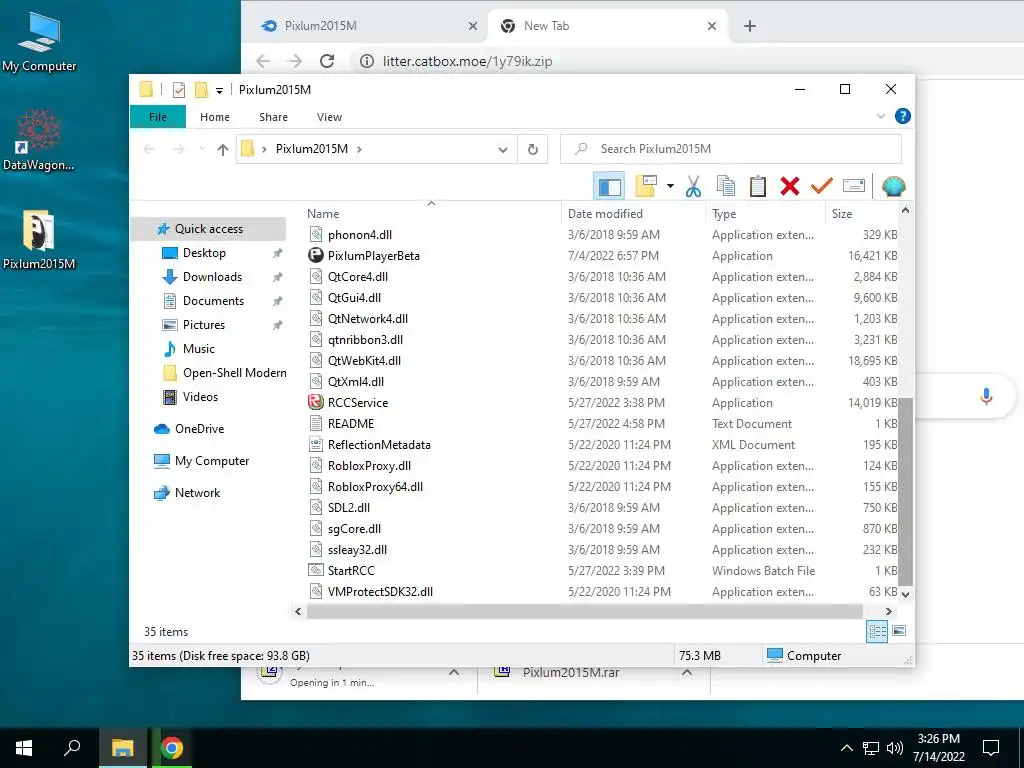Select Documents in navigation pane

point(213,301)
